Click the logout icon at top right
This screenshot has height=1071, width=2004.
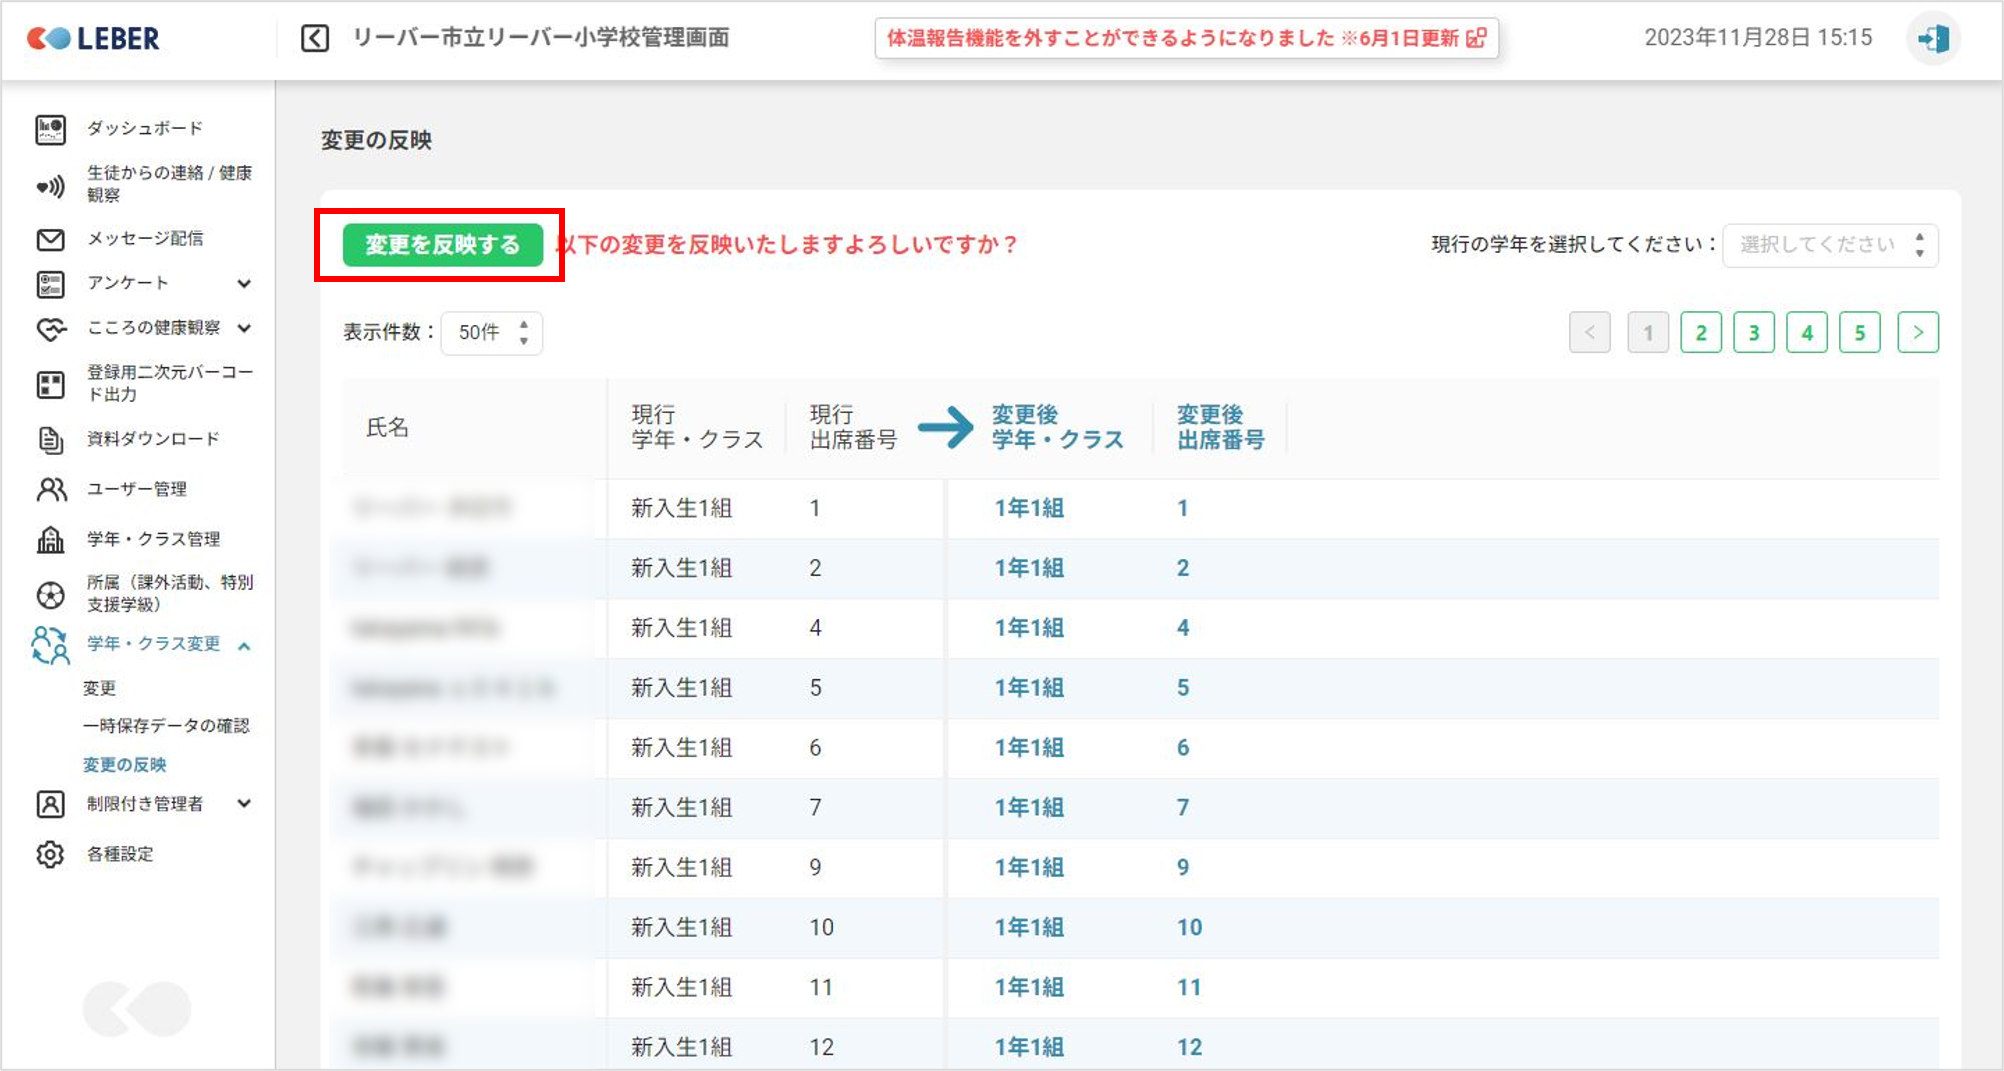(1932, 39)
